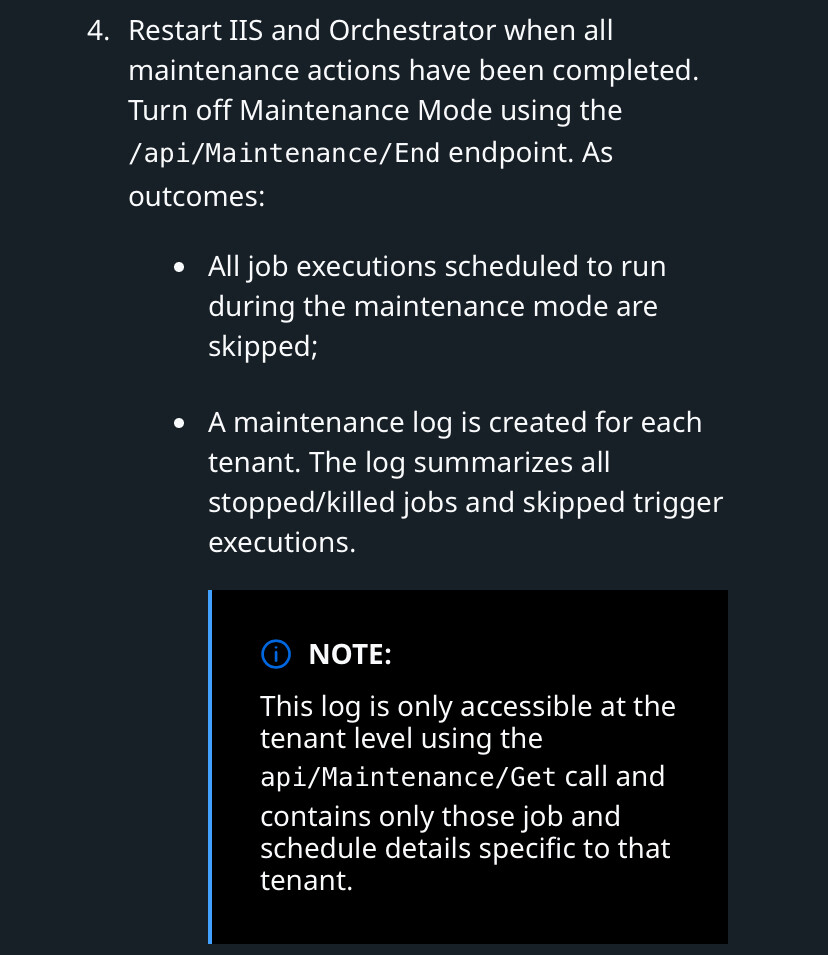Image resolution: width=828 pixels, height=955 pixels.
Task: Click the info icon beside NOTE
Action: [275, 655]
